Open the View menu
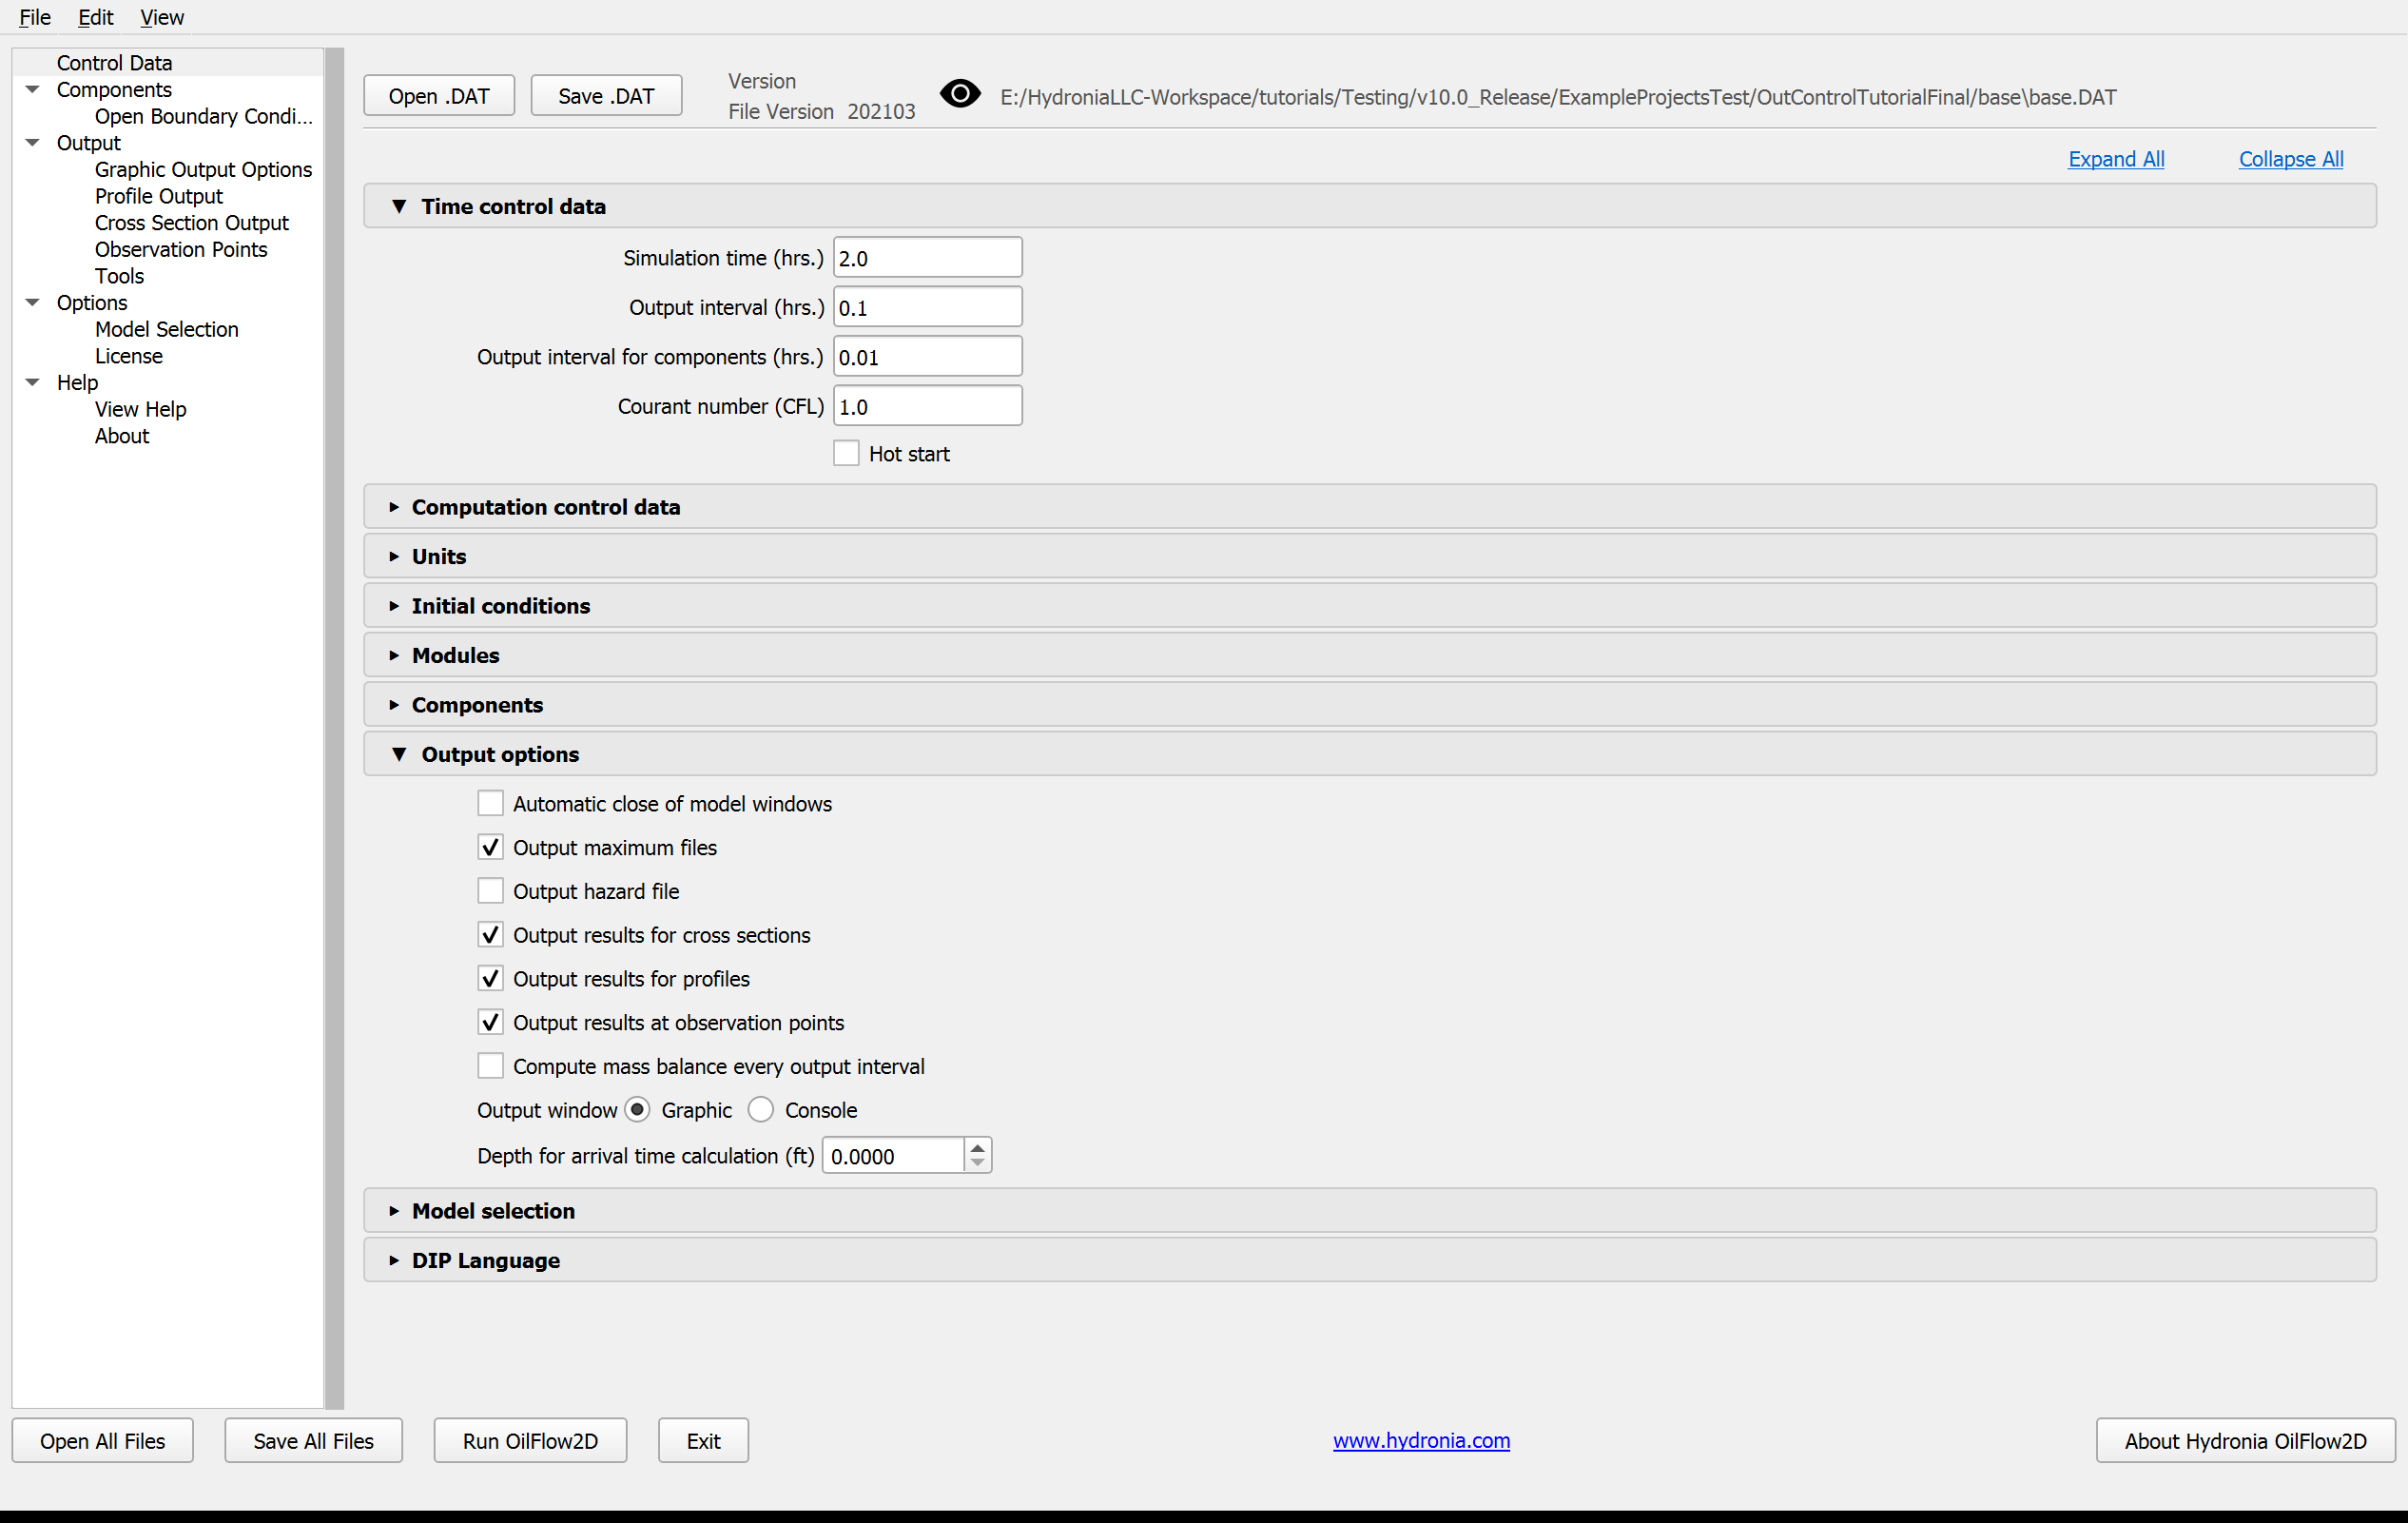The height and width of the screenshot is (1523, 2408). 162,17
